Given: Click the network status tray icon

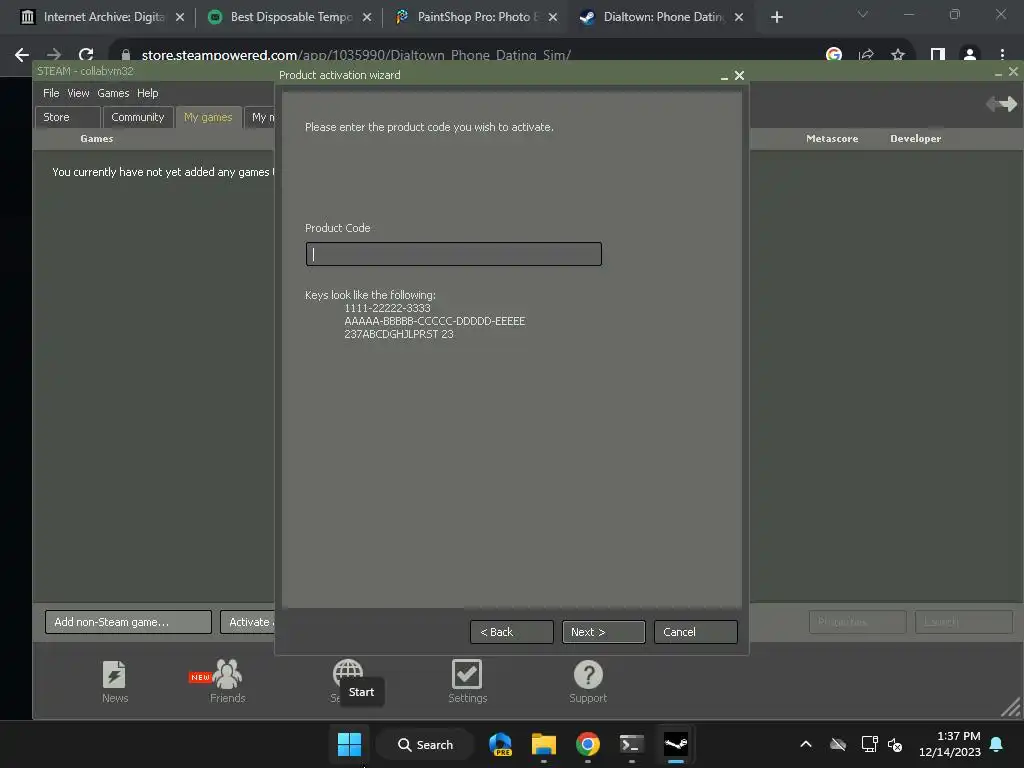Looking at the screenshot, I should pyautogui.click(x=869, y=744).
